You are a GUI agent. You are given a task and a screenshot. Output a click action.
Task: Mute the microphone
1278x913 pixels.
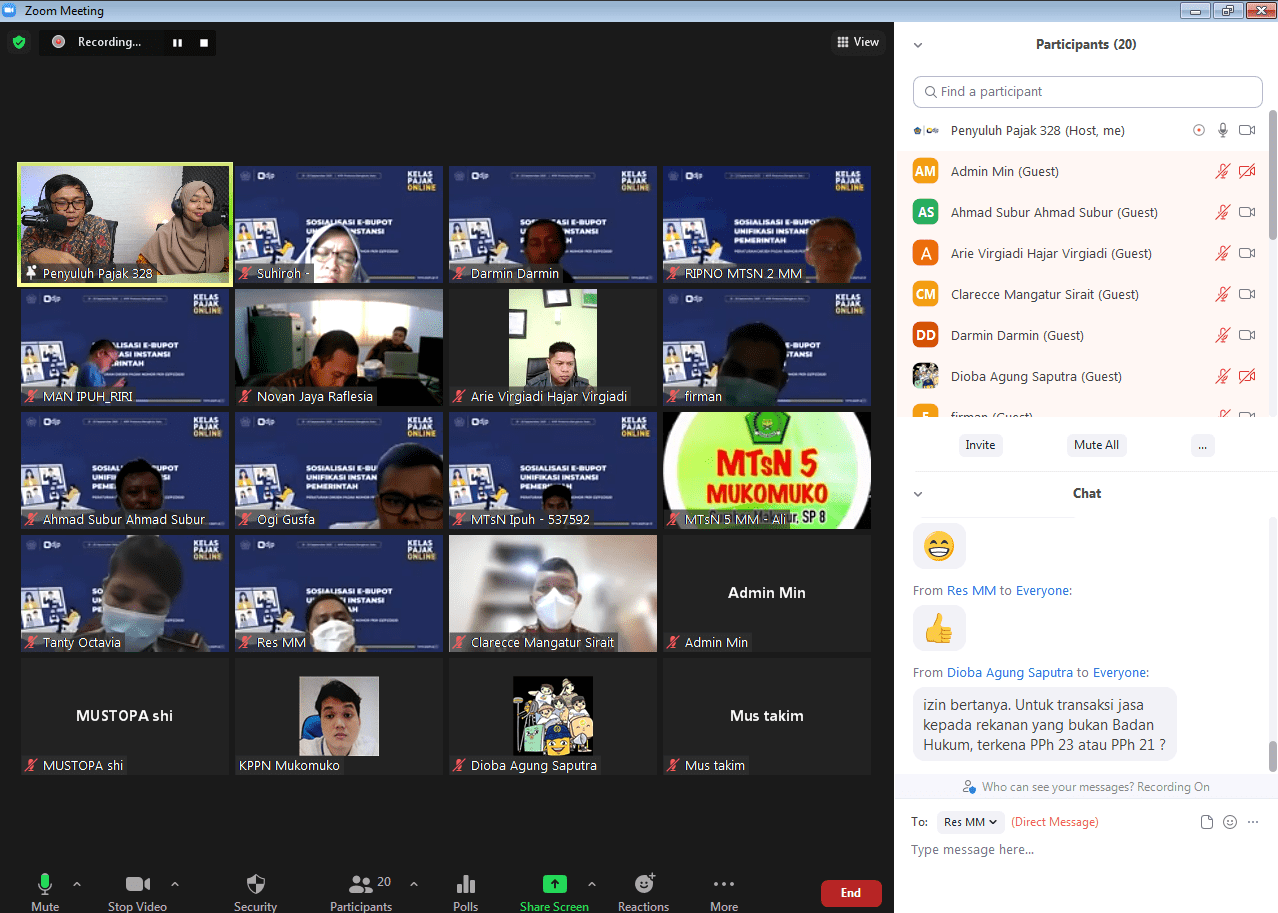[45, 884]
